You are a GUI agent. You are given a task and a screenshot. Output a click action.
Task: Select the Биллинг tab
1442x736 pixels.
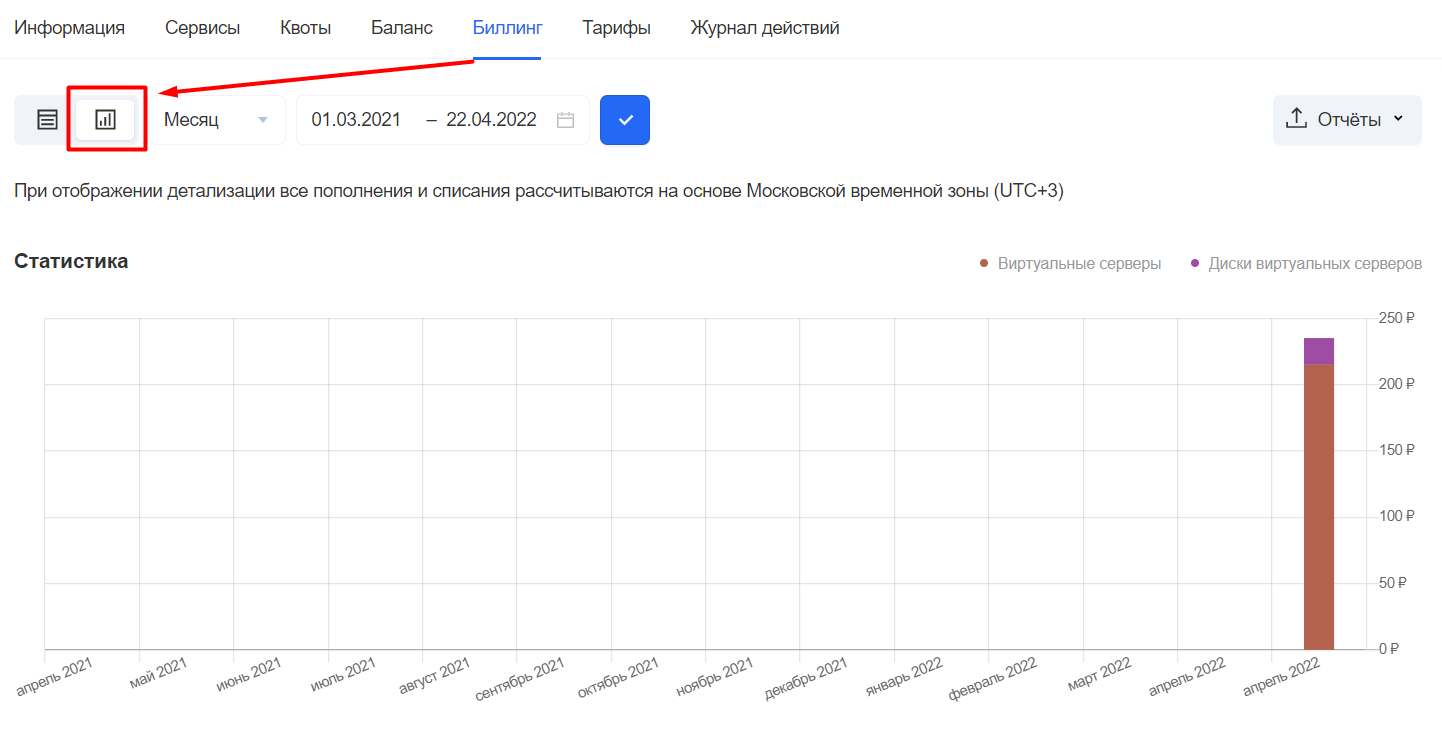508,28
